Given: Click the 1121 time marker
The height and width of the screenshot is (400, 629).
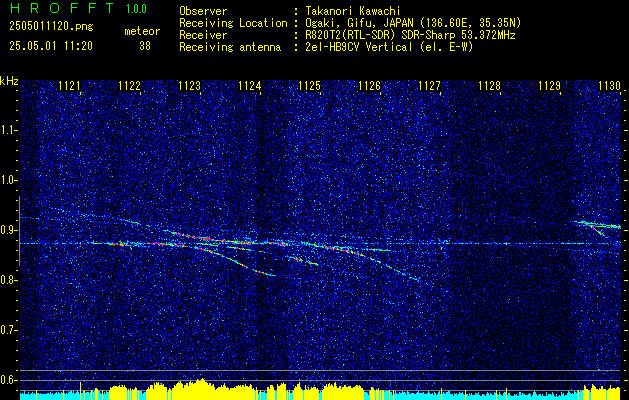Looking at the screenshot, I should click(x=69, y=85).
